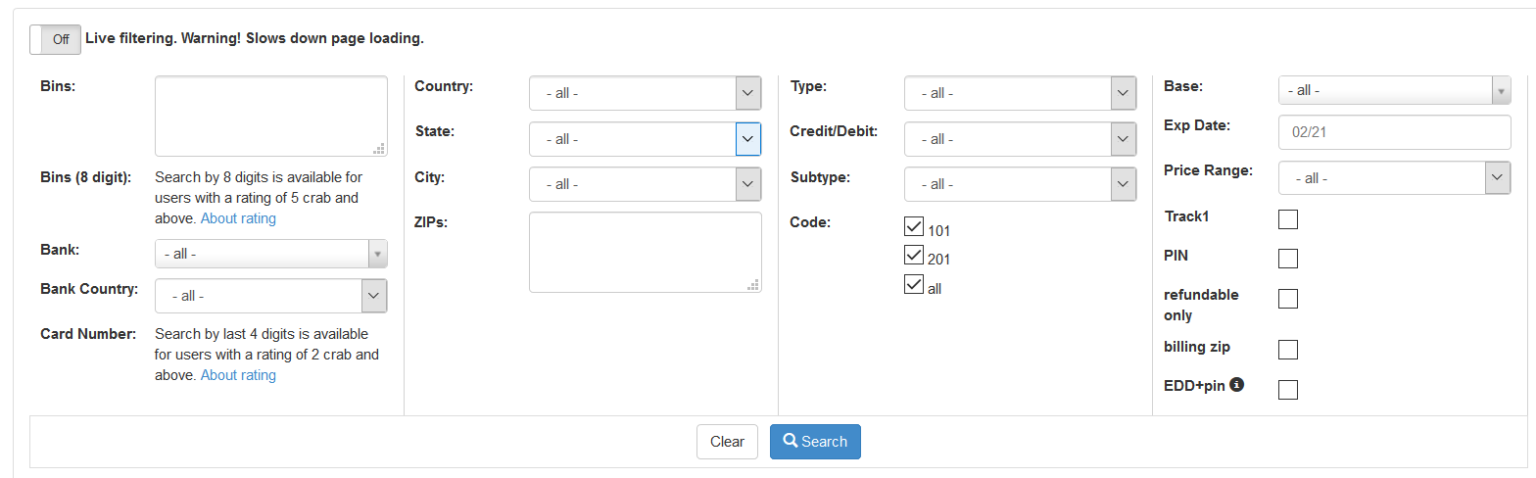Tick the refundable only checkbox
The width and height of the screenshot is (1536, 478).
click(1288, 299)
